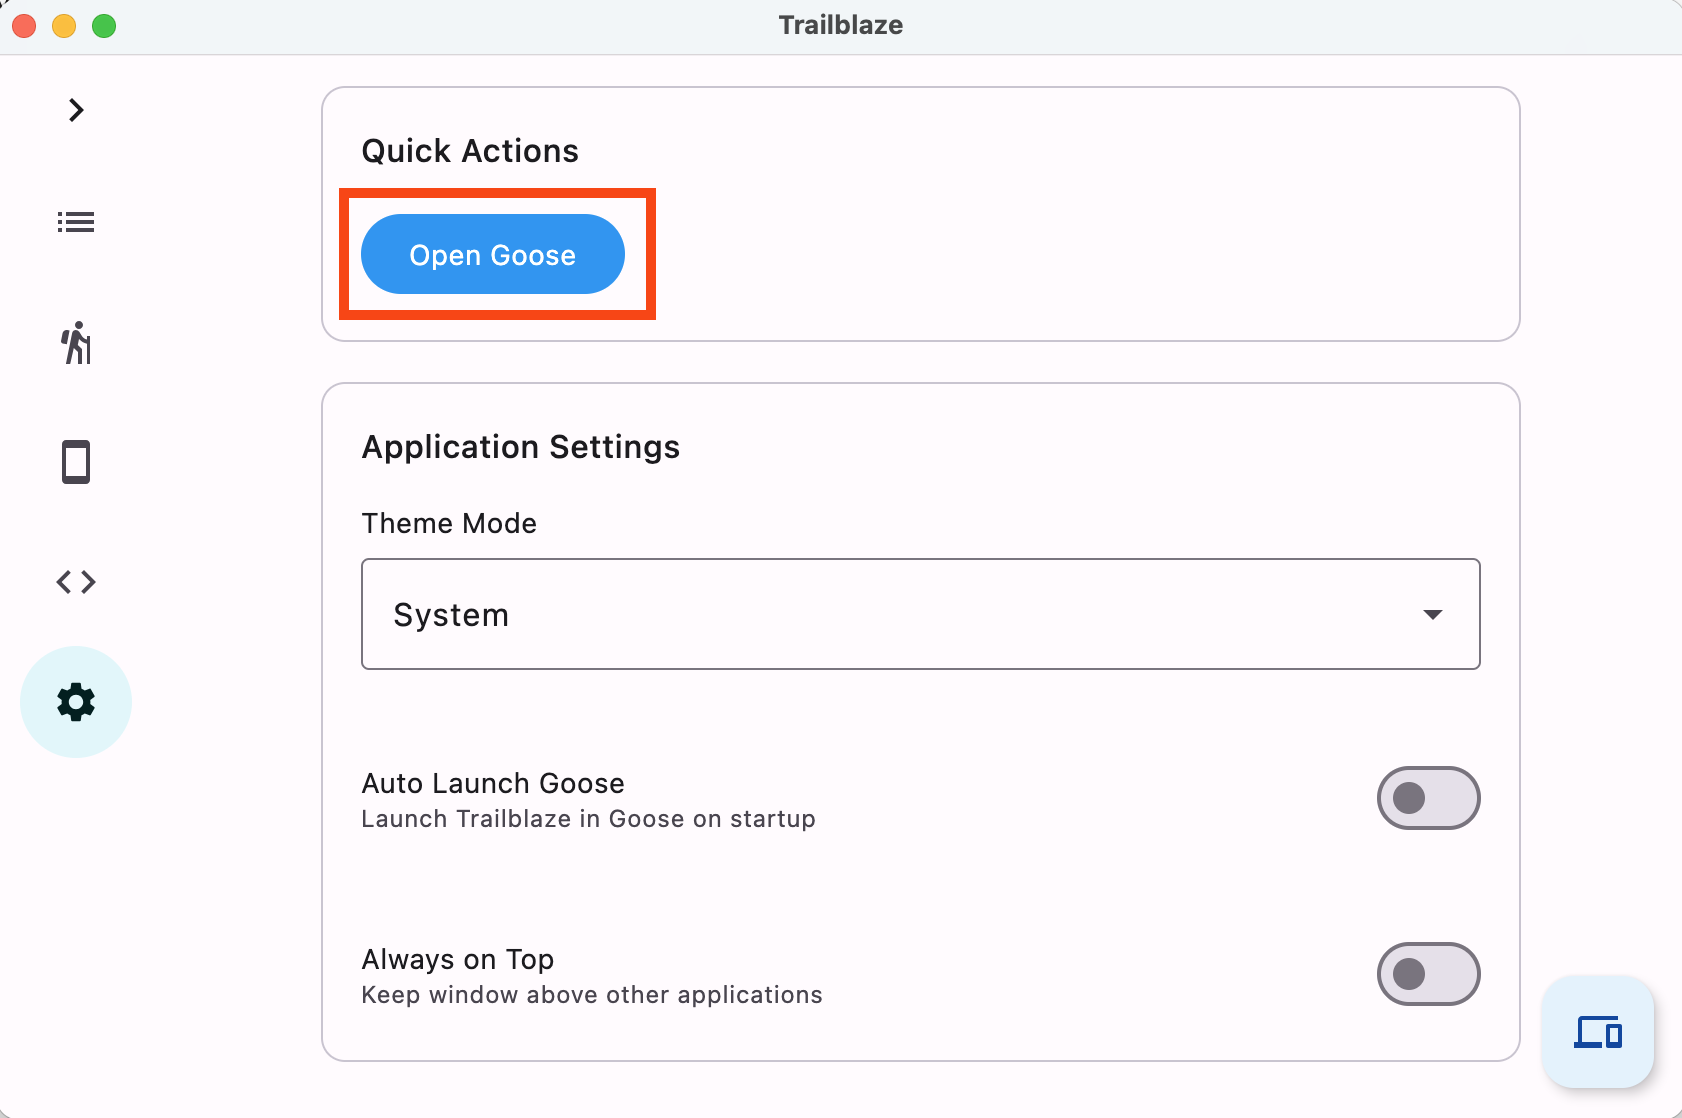Viewport: 1682px width, 1118px height.
Task: Open the hiker trails sidebar icon
Action: pyautogui.click(x=76, y=343)
